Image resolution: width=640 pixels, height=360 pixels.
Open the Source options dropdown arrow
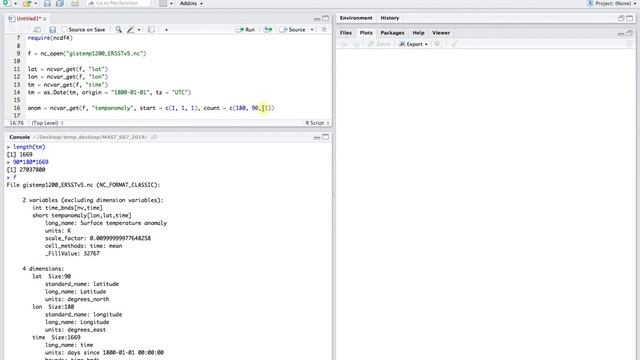pos(312,30)
